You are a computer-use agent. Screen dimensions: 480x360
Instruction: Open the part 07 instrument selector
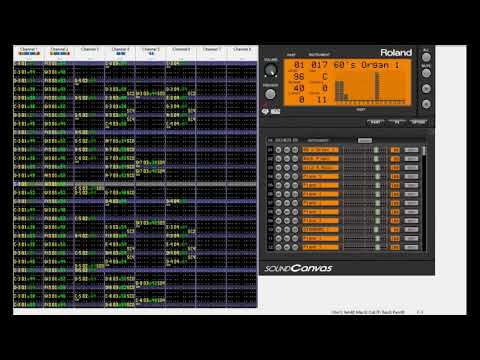click(x=321, y=203)
